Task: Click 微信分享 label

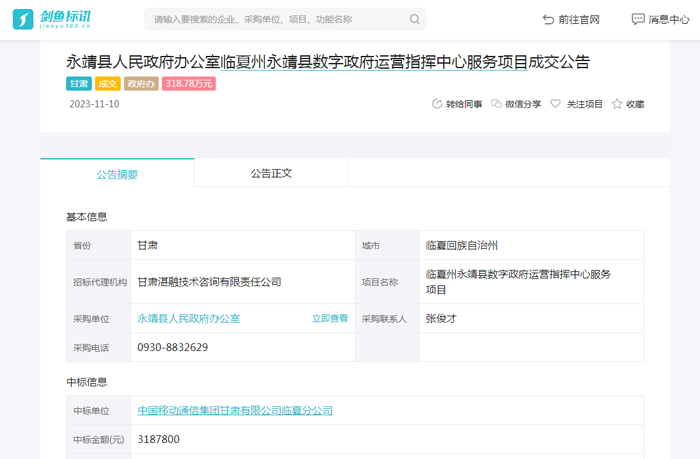Action: 523,104
